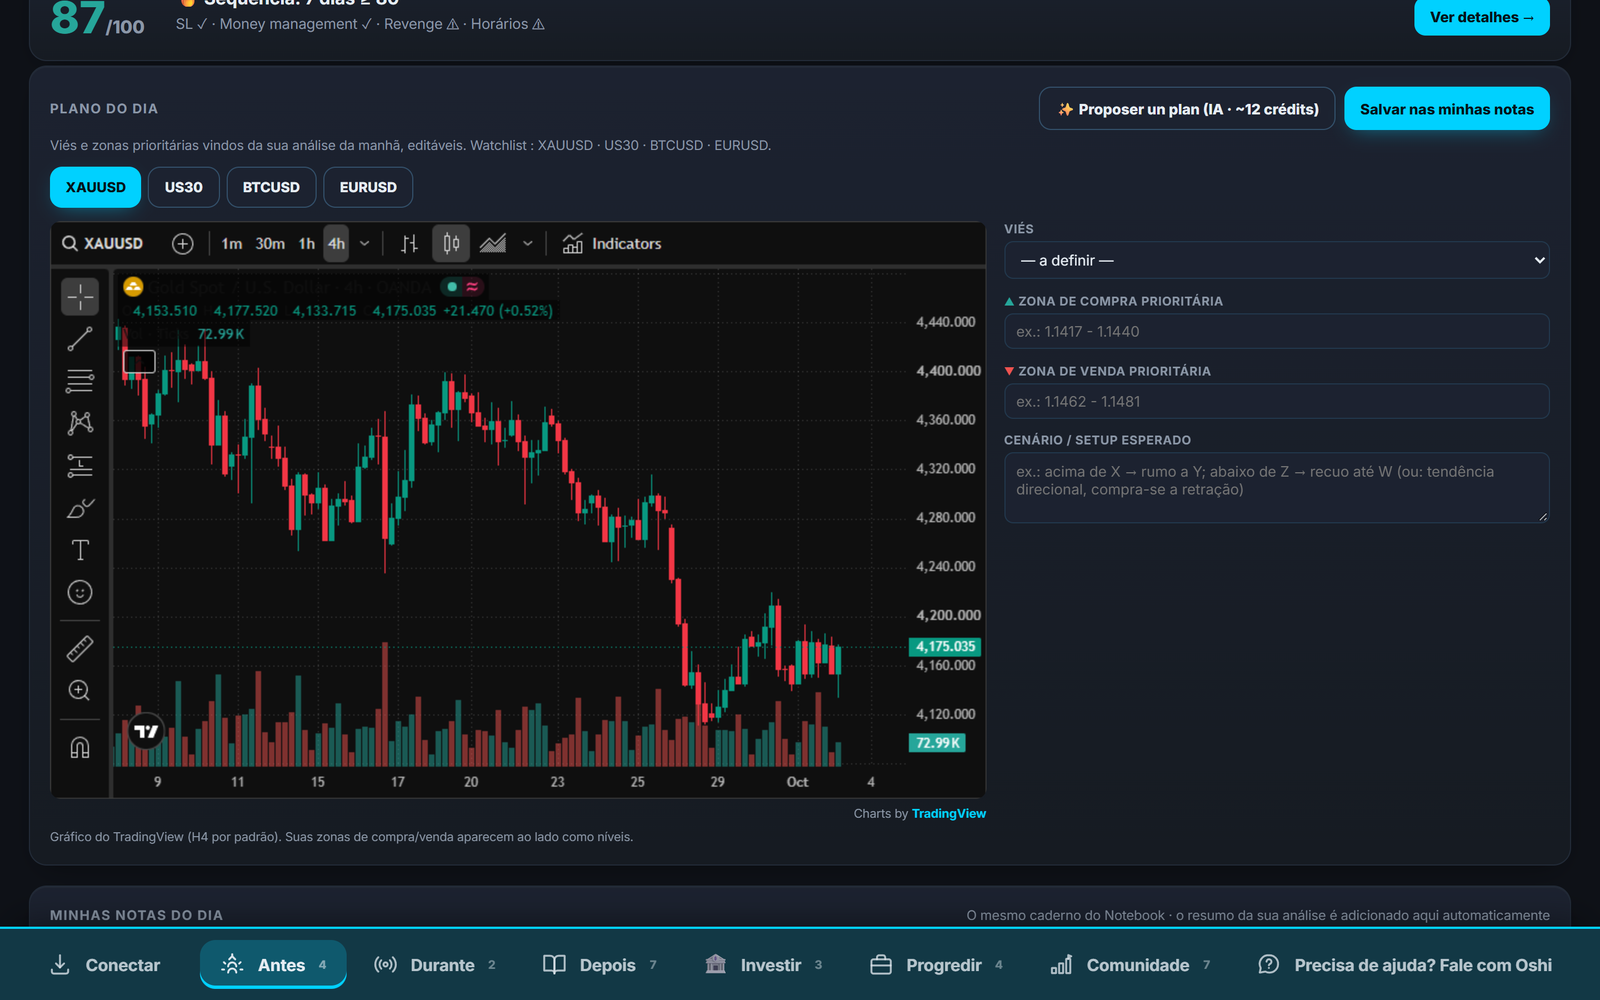Open Depois in bottom navigation

coord(599,965)
